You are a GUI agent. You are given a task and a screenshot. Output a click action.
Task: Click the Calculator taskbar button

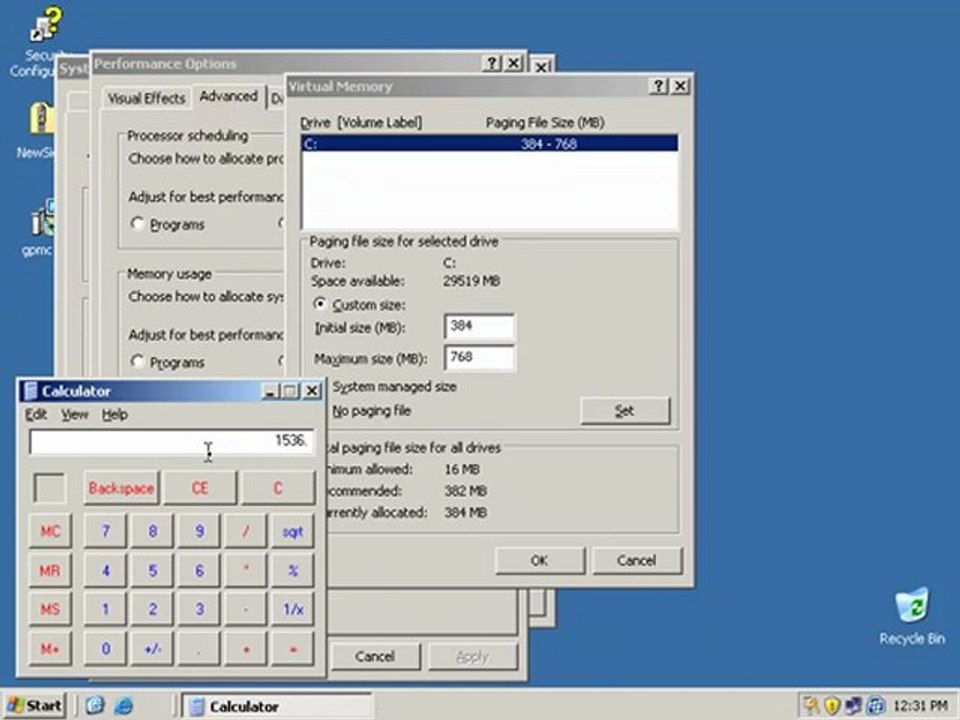(277, 706)
